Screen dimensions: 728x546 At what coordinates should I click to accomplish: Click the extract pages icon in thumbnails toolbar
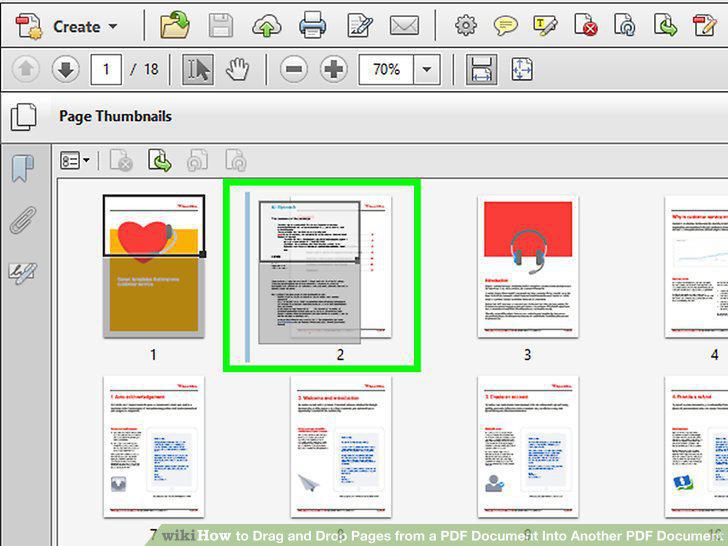point(159,161)
